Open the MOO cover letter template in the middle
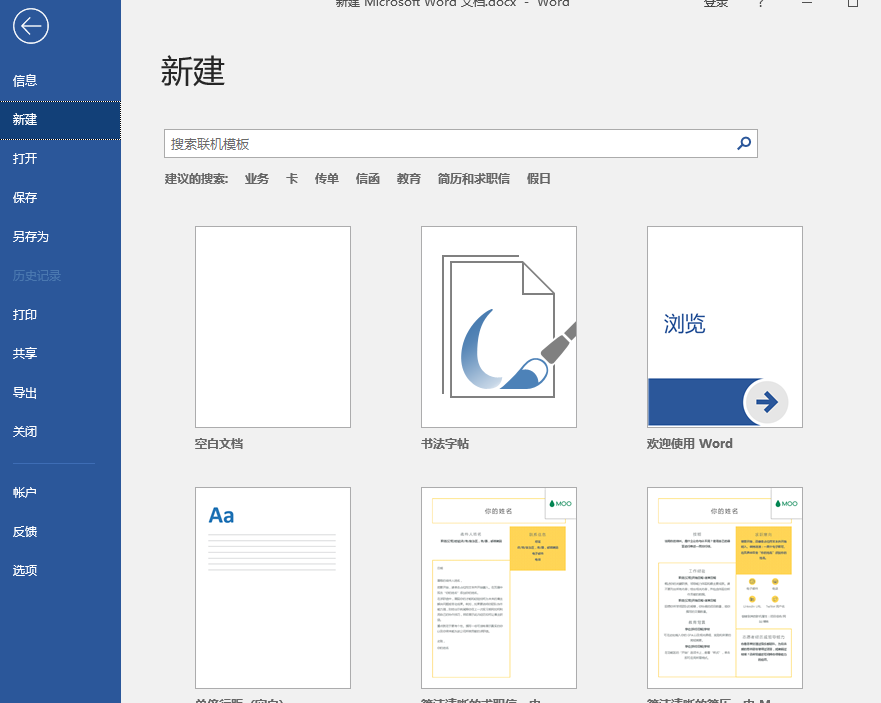881x703 pixels. tap(499, 588)
